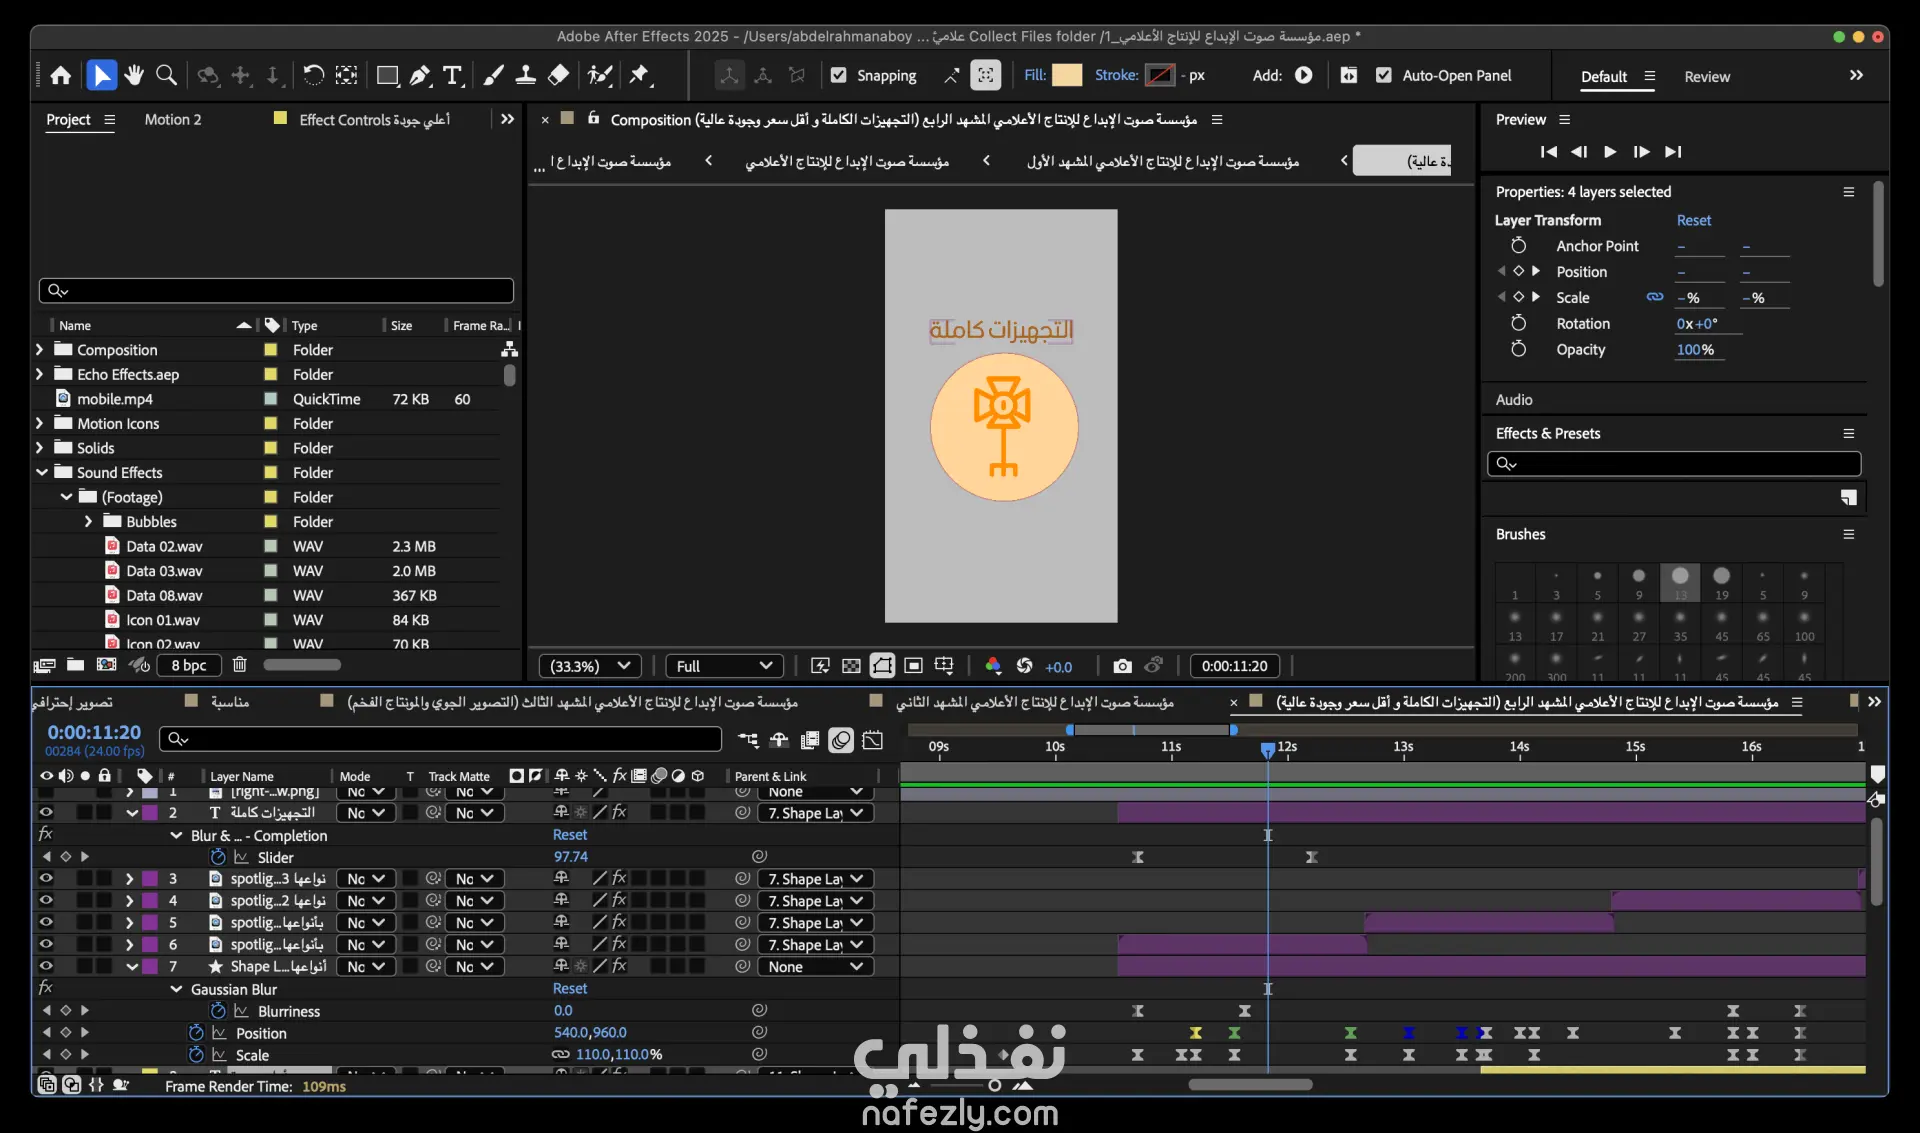
Task: Delete selected item with trash icon
Action: [x=239, y=665]
